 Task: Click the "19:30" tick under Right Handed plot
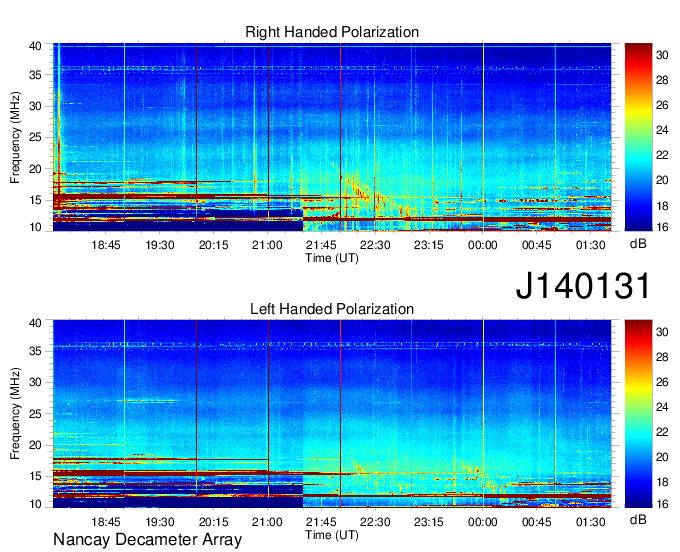coord(160,245)
